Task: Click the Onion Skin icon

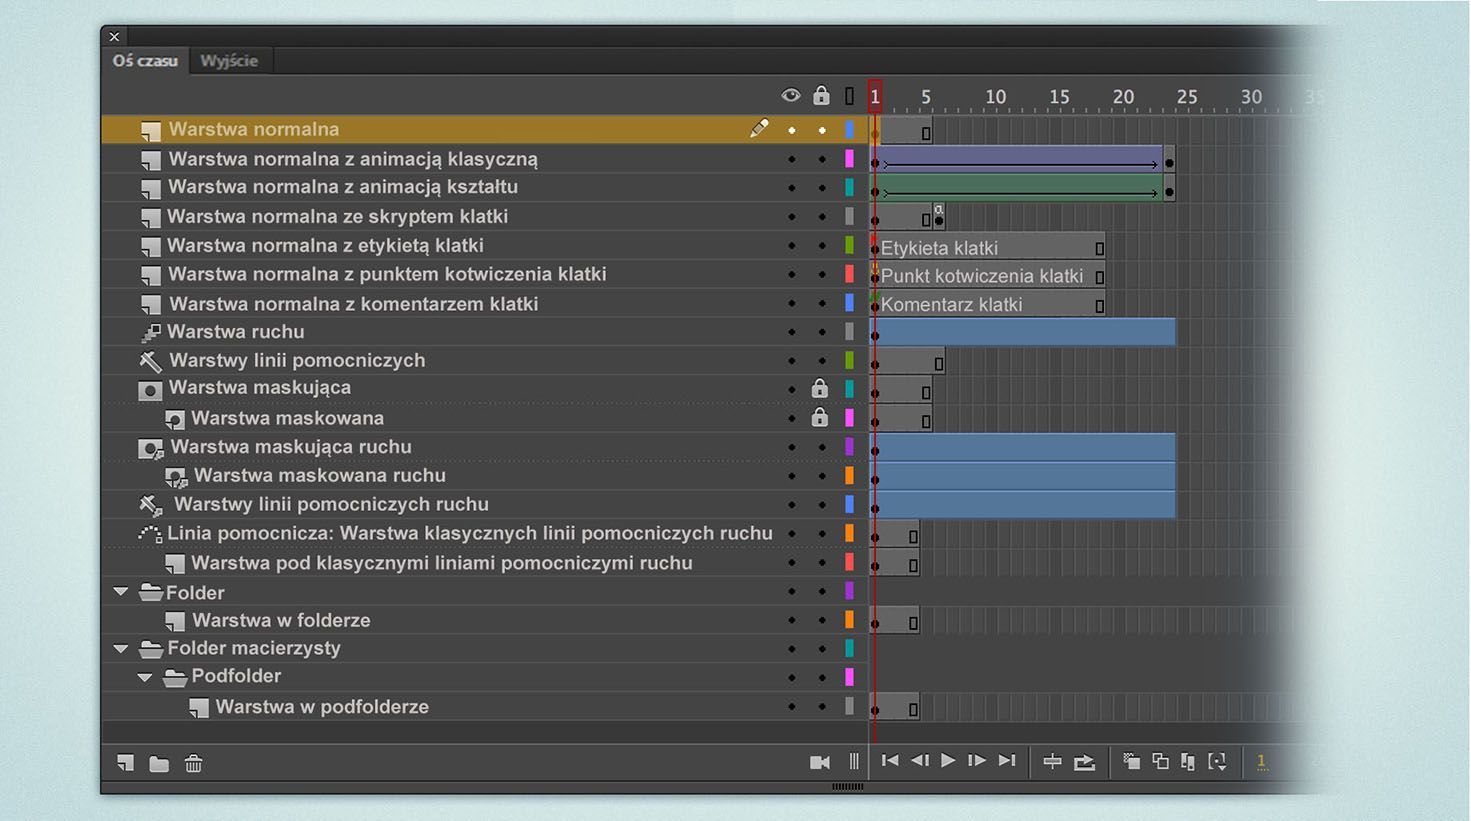Action: pos(1131,762)
